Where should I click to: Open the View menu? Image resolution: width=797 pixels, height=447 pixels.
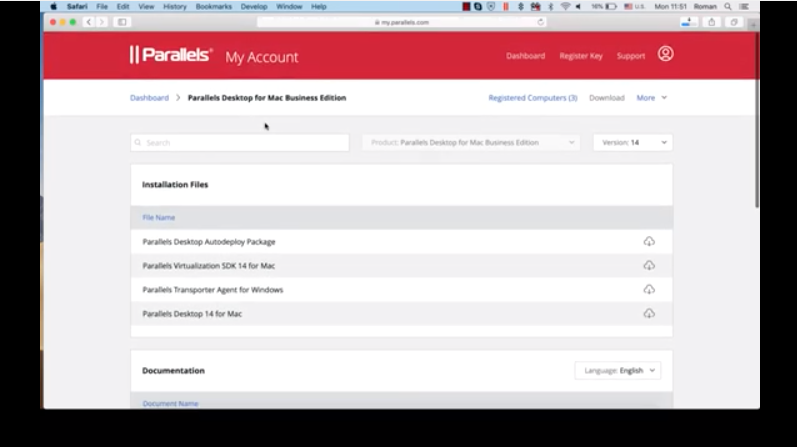point(146,7)
